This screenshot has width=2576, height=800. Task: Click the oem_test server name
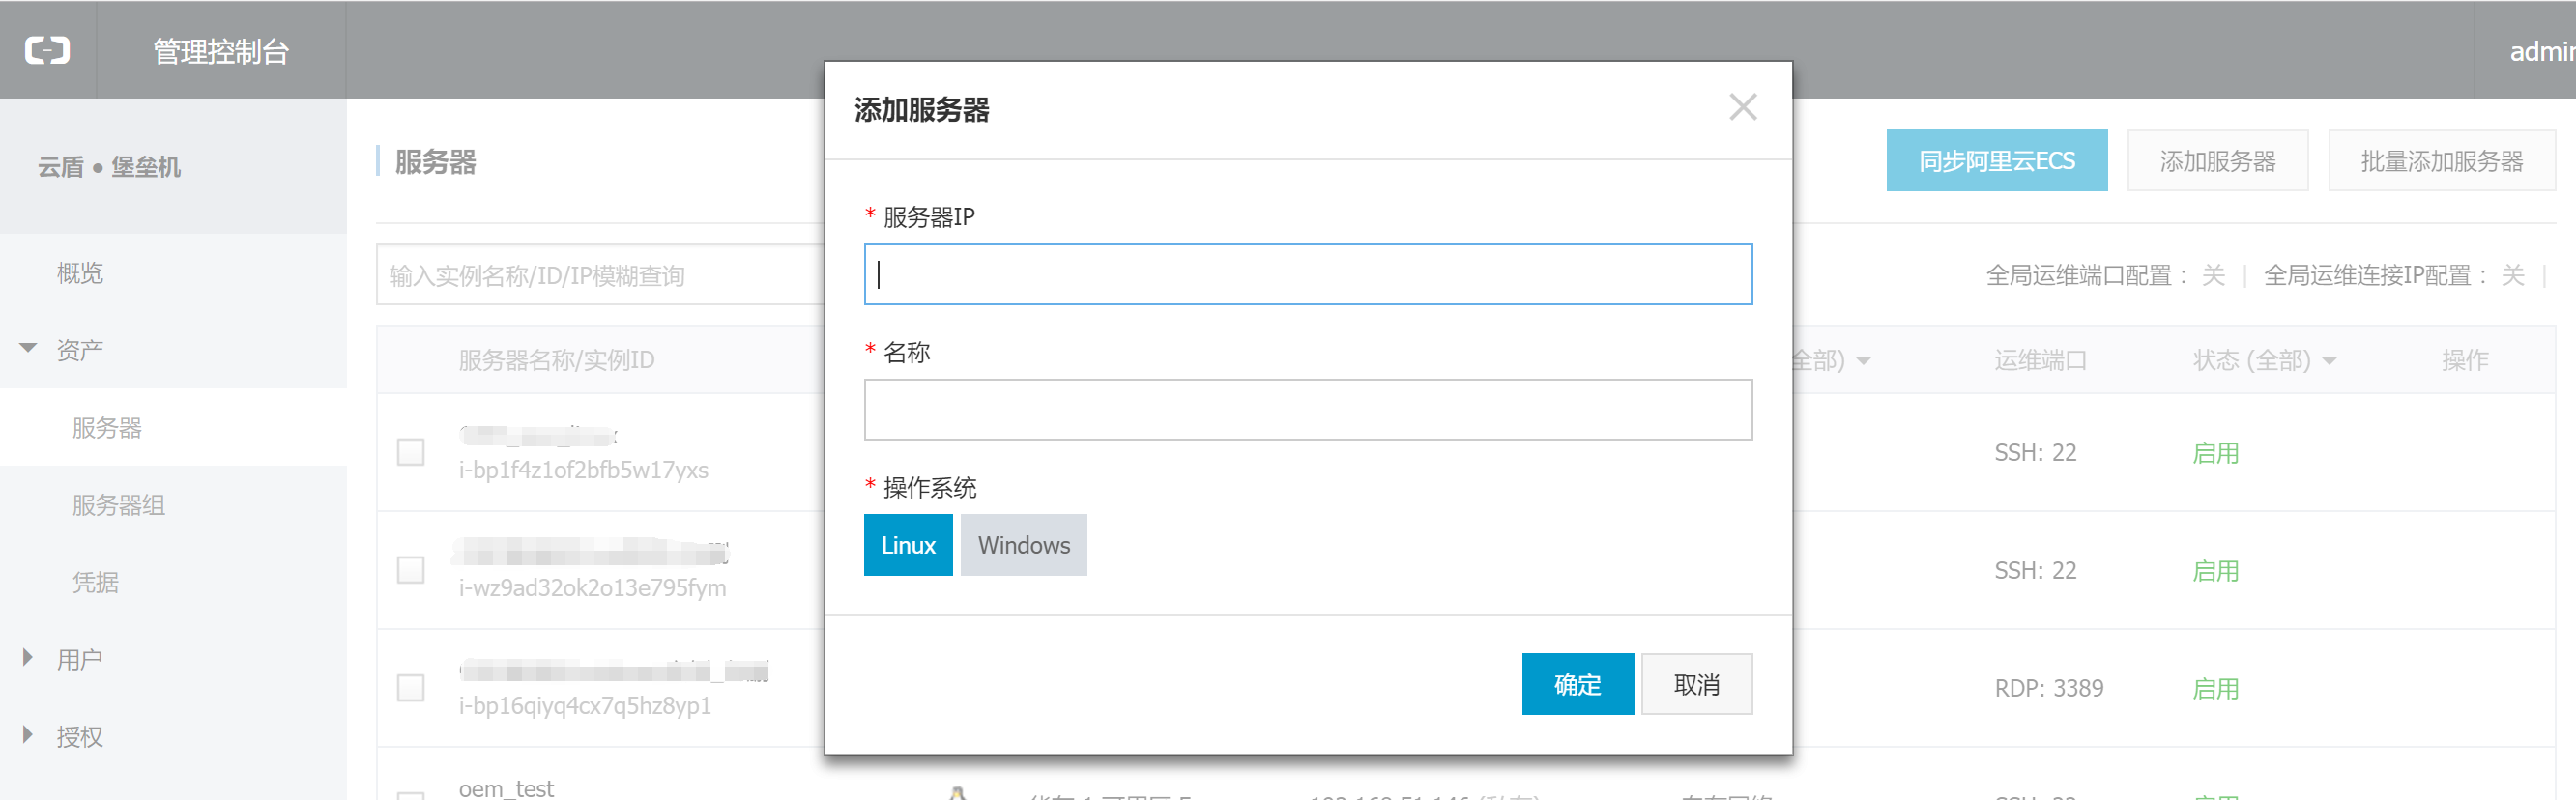[506, 788]
